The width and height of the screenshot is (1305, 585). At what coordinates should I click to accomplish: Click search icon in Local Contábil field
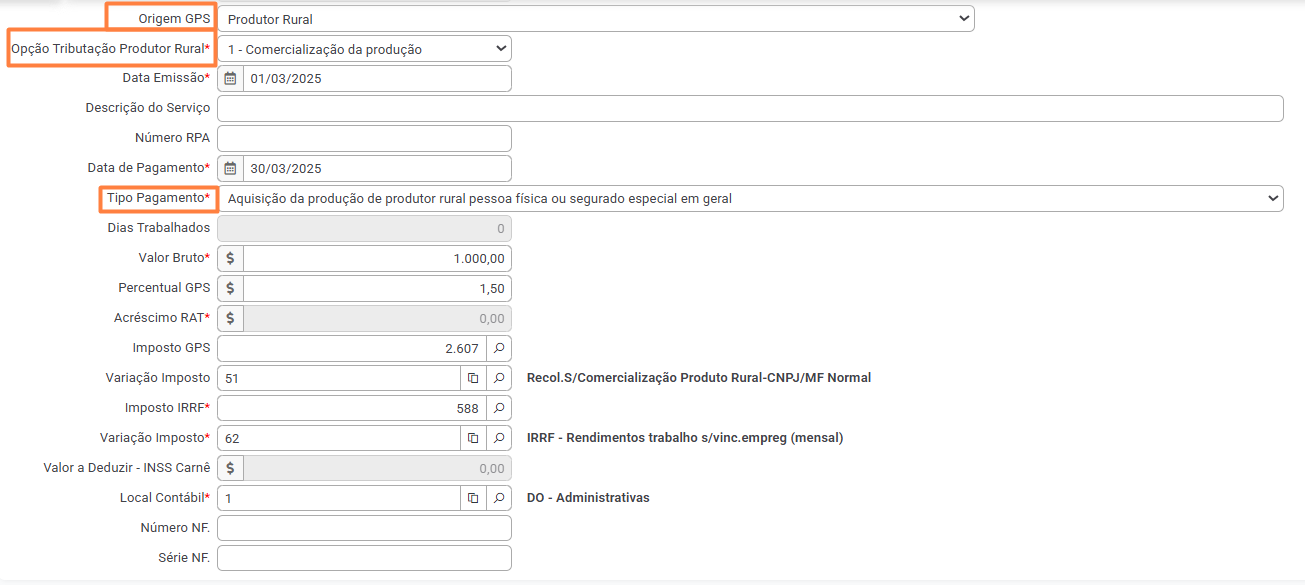coord(499,498)
